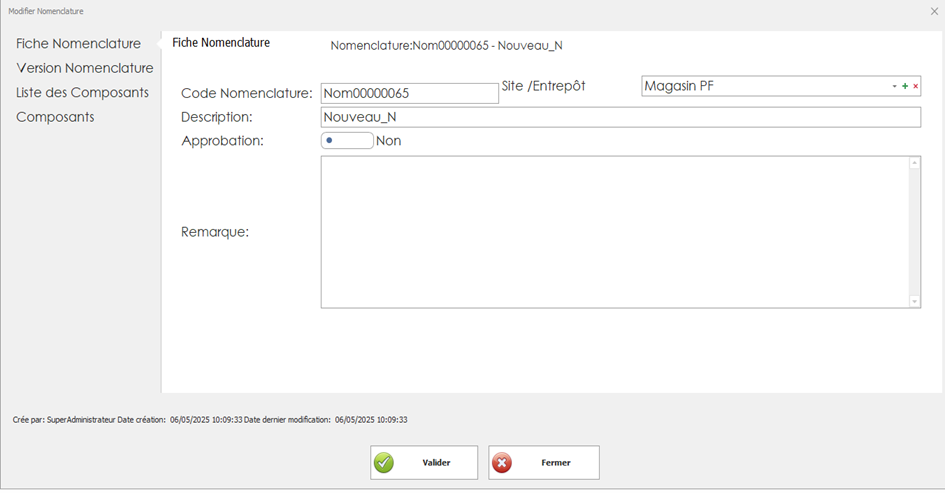Image resolution: width=945 pixels, height=493 pixels.
Task: Go to Liste des Composants tab
Action: coord(82,93)
